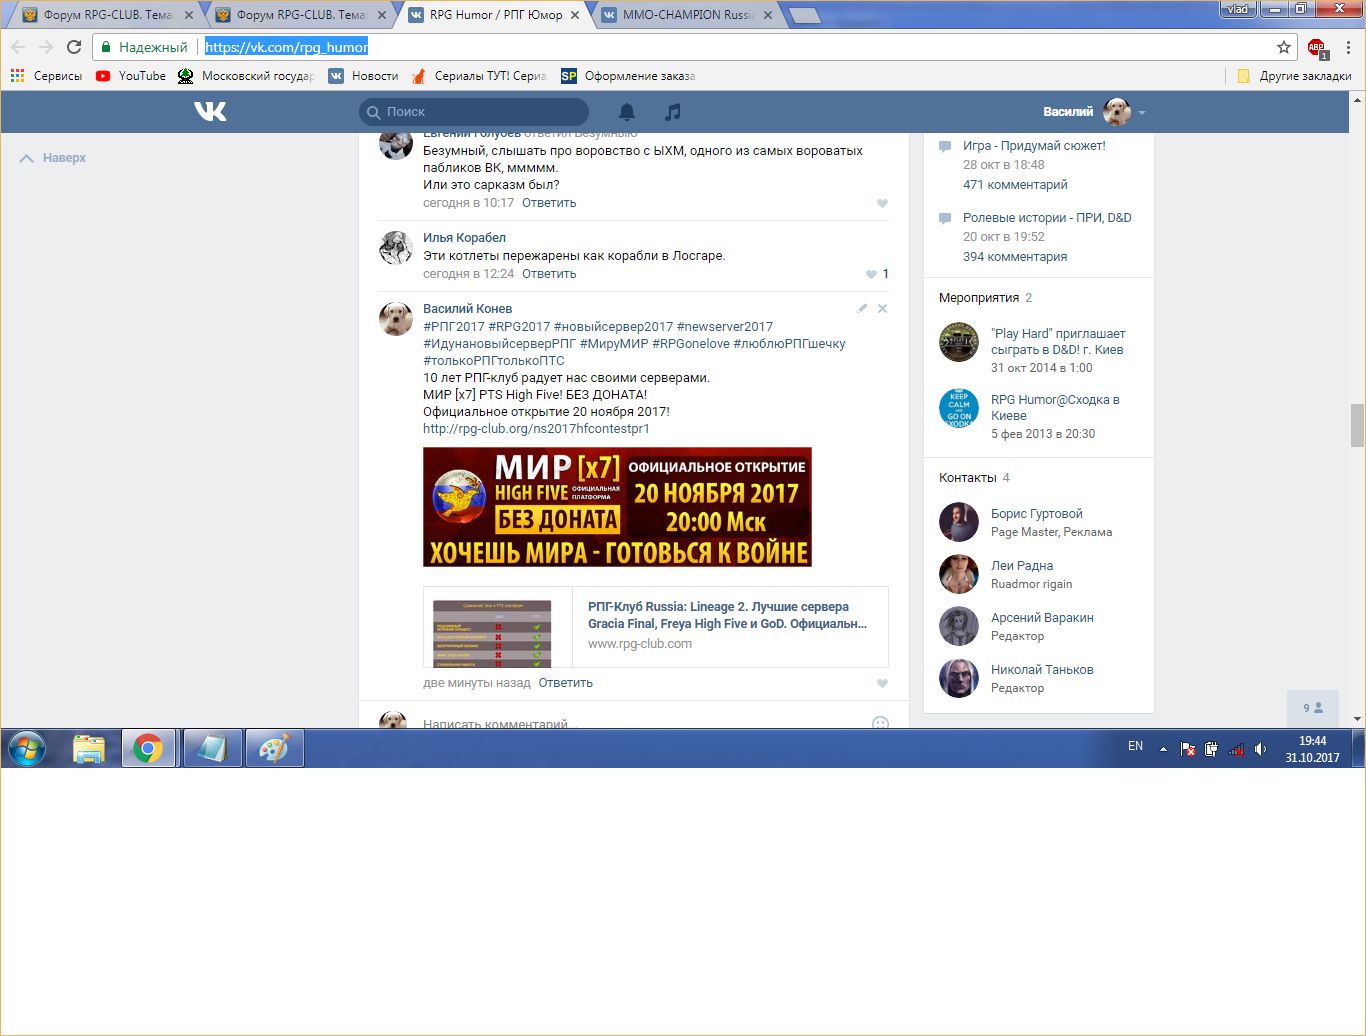Click Илья Корабел's avatar

396,247
